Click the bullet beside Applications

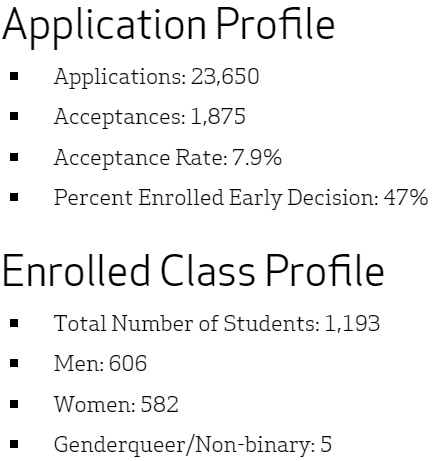[x=14, y=76]
